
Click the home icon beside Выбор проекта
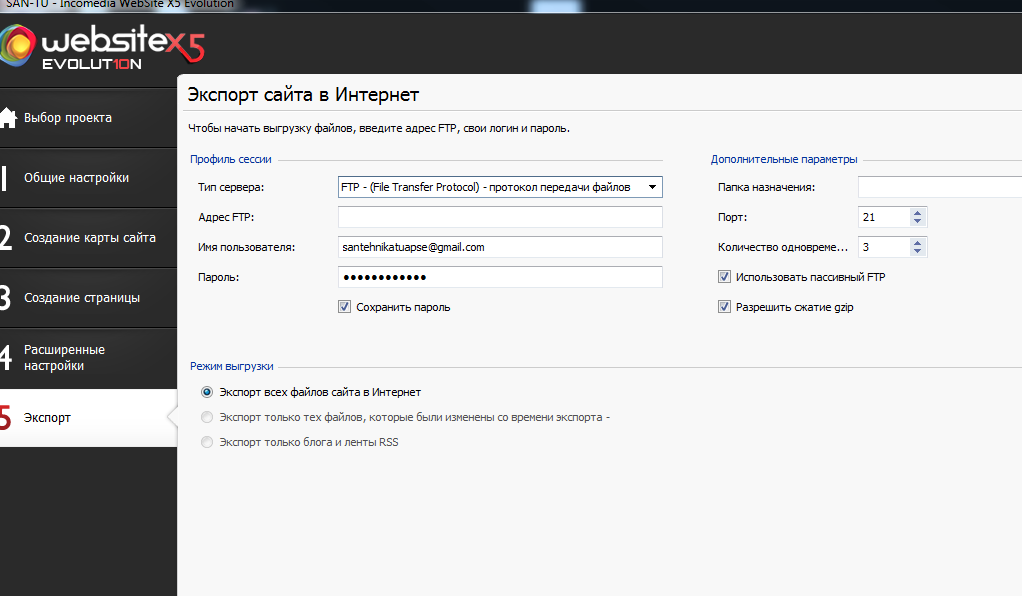point(8,118)
